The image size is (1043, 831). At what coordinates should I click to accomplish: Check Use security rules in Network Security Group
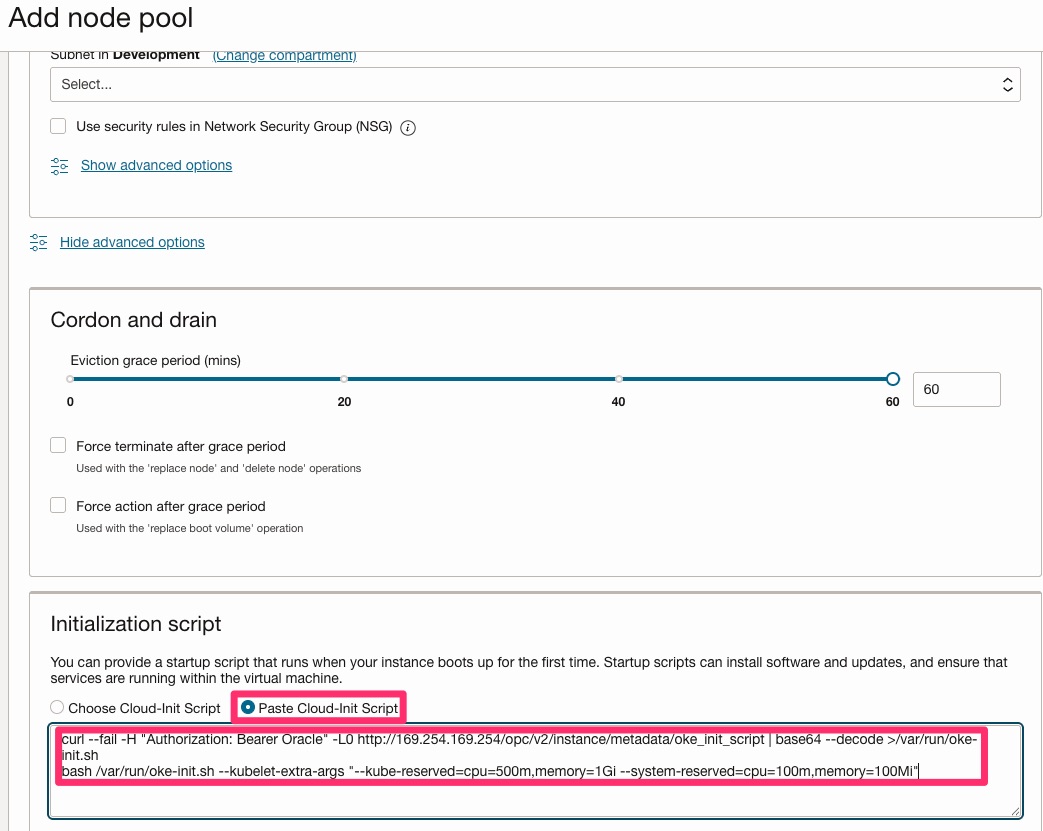tap(57, 126)
